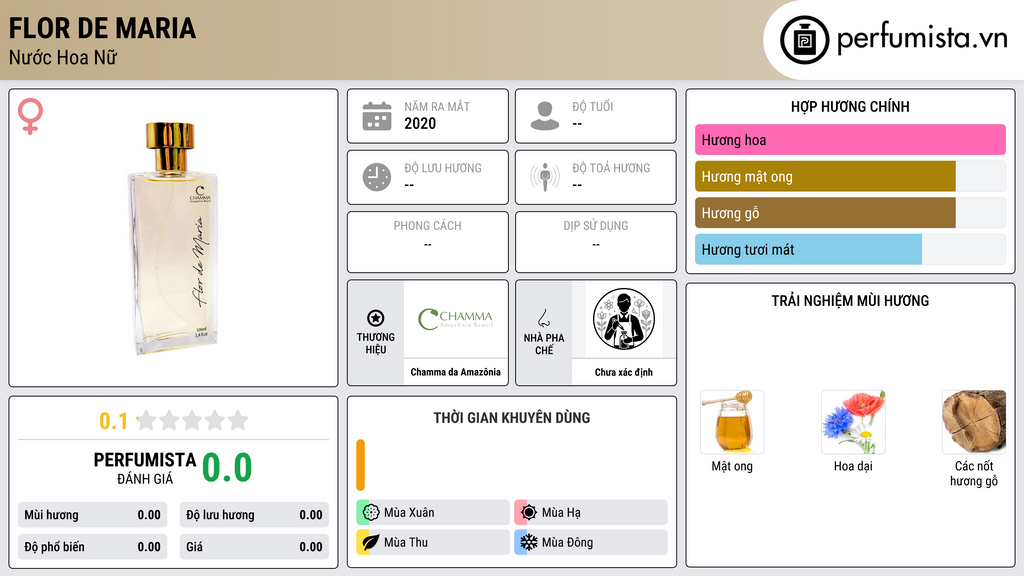Click the Phong cách style card
Viewport: 1024px width, 576px height.
click(428, 242)
